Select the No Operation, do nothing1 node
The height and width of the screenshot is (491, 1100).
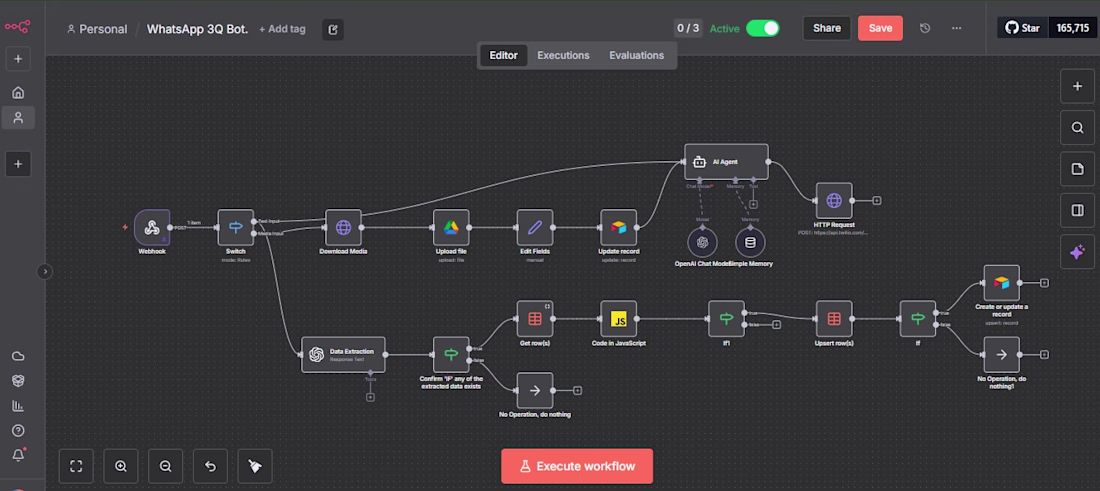pyautogui.click(x=1001, y=354)
